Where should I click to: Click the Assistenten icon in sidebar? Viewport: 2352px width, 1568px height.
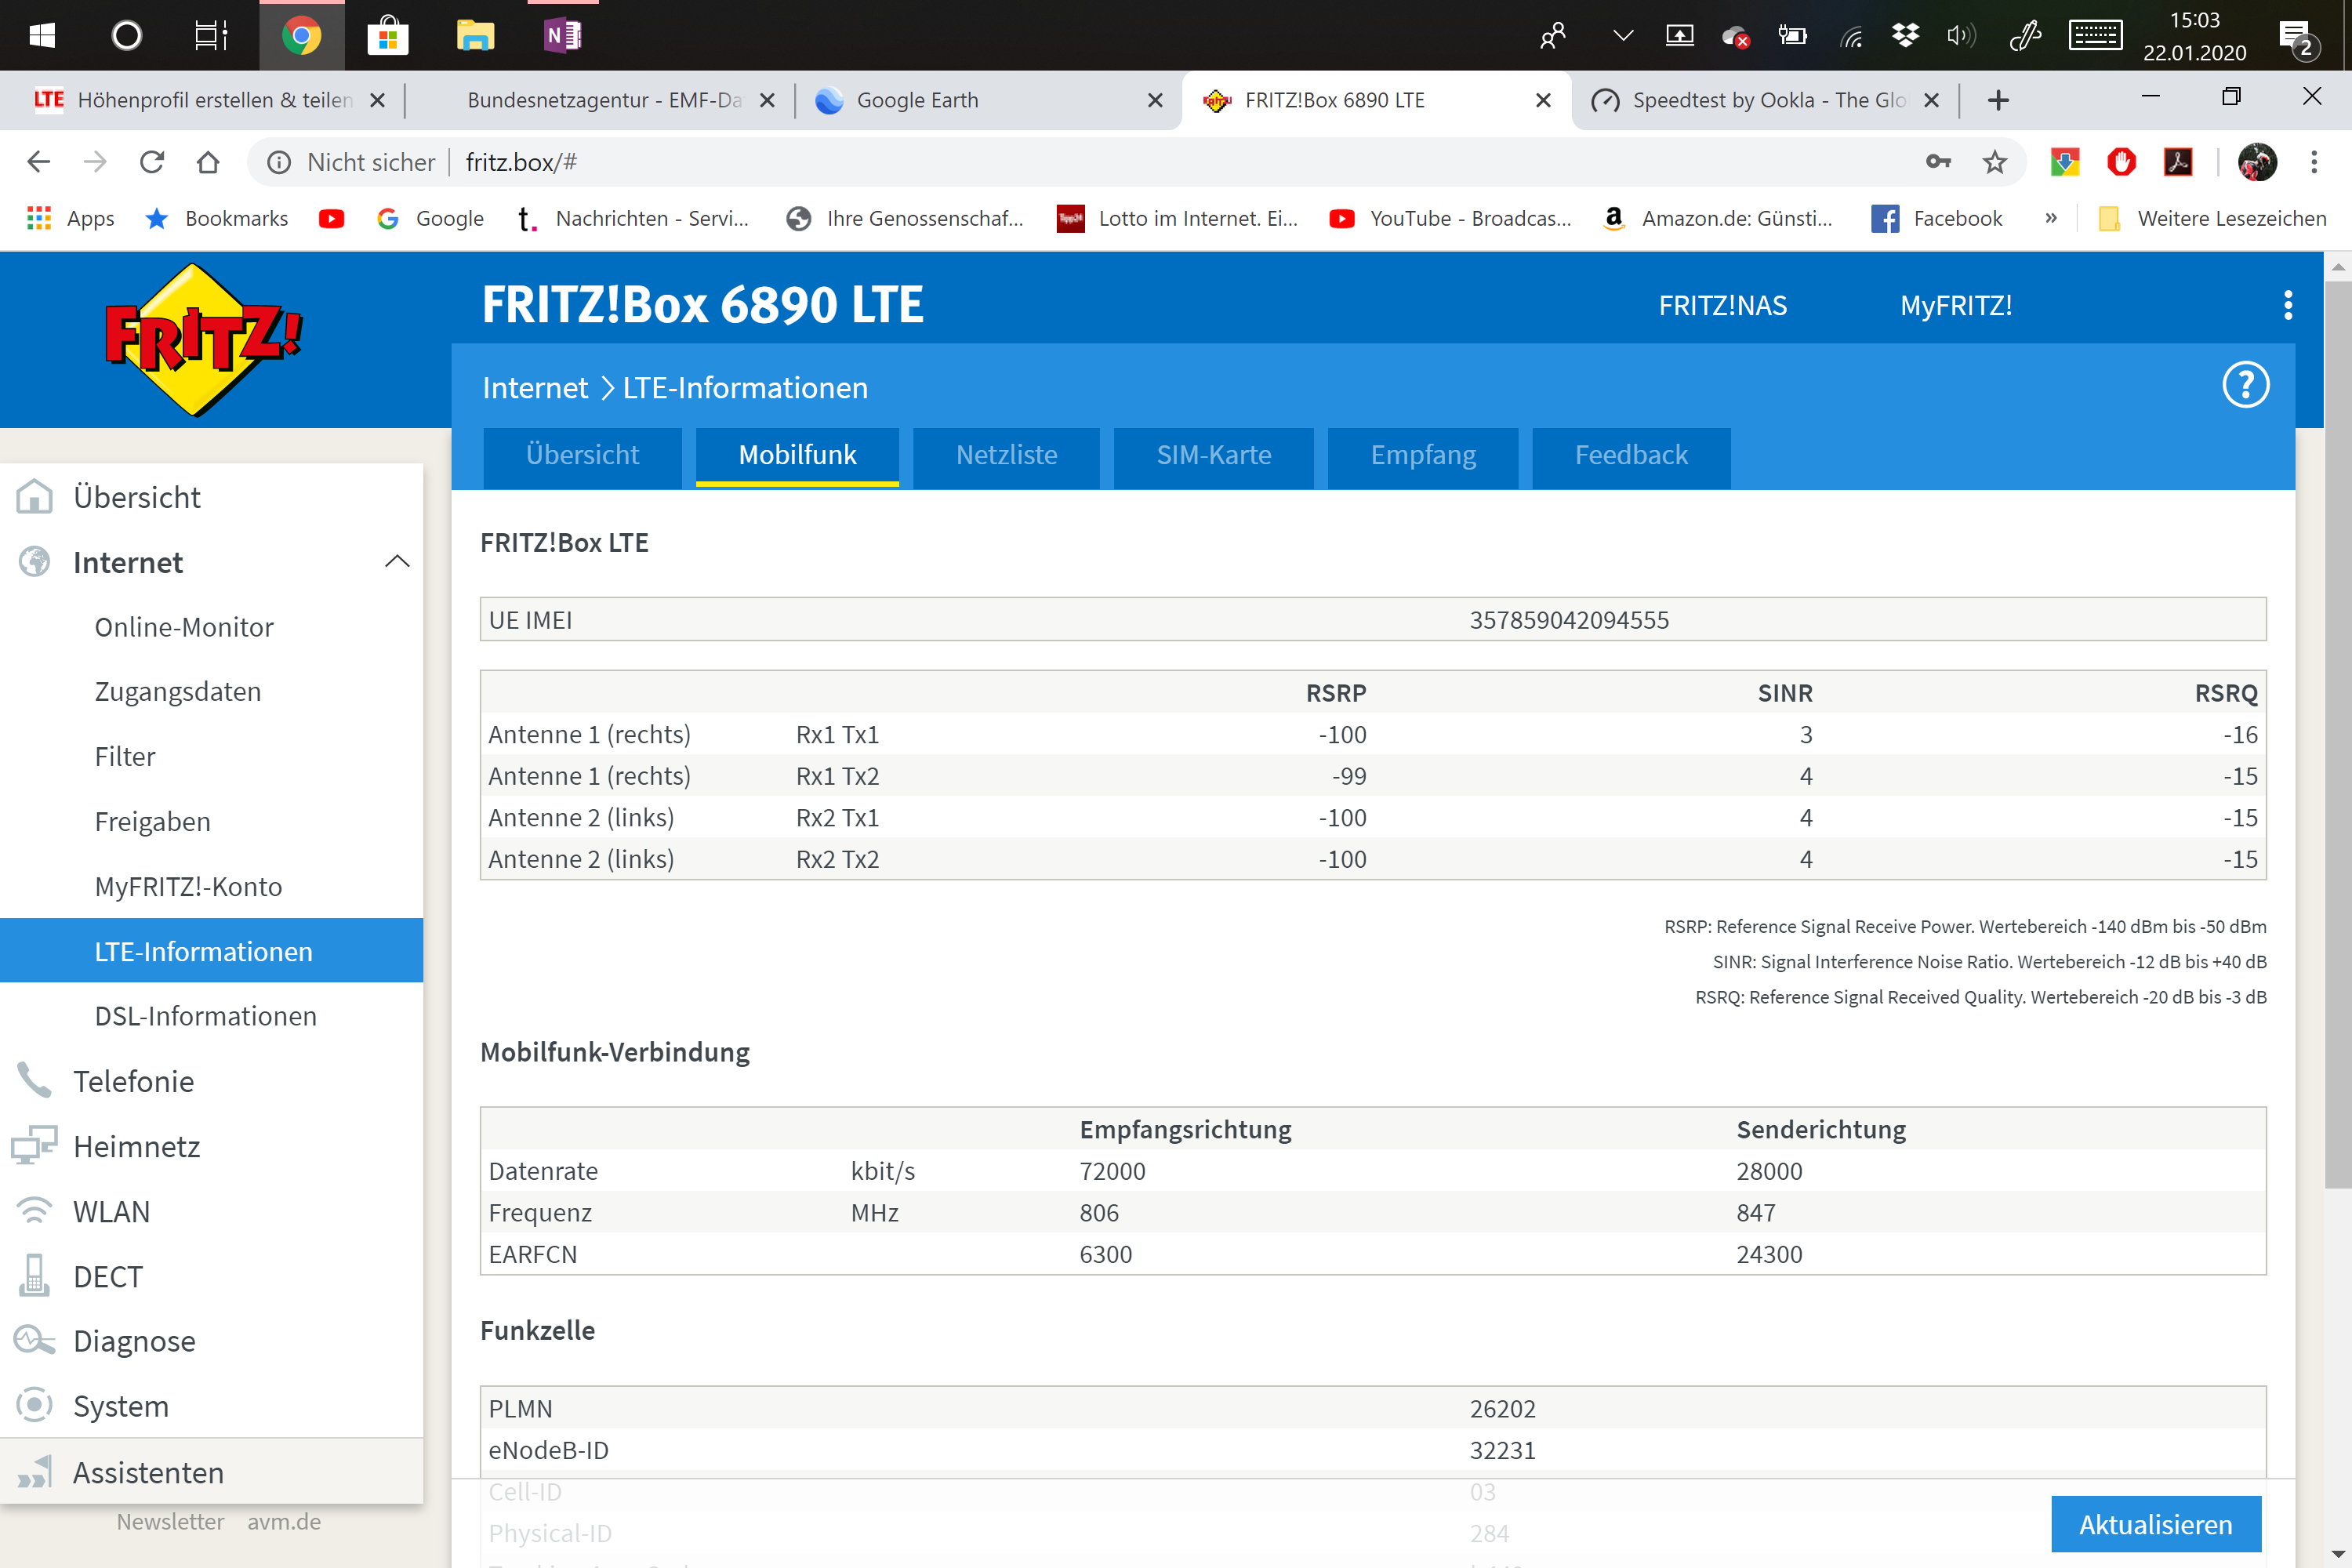pos(35,1472)
